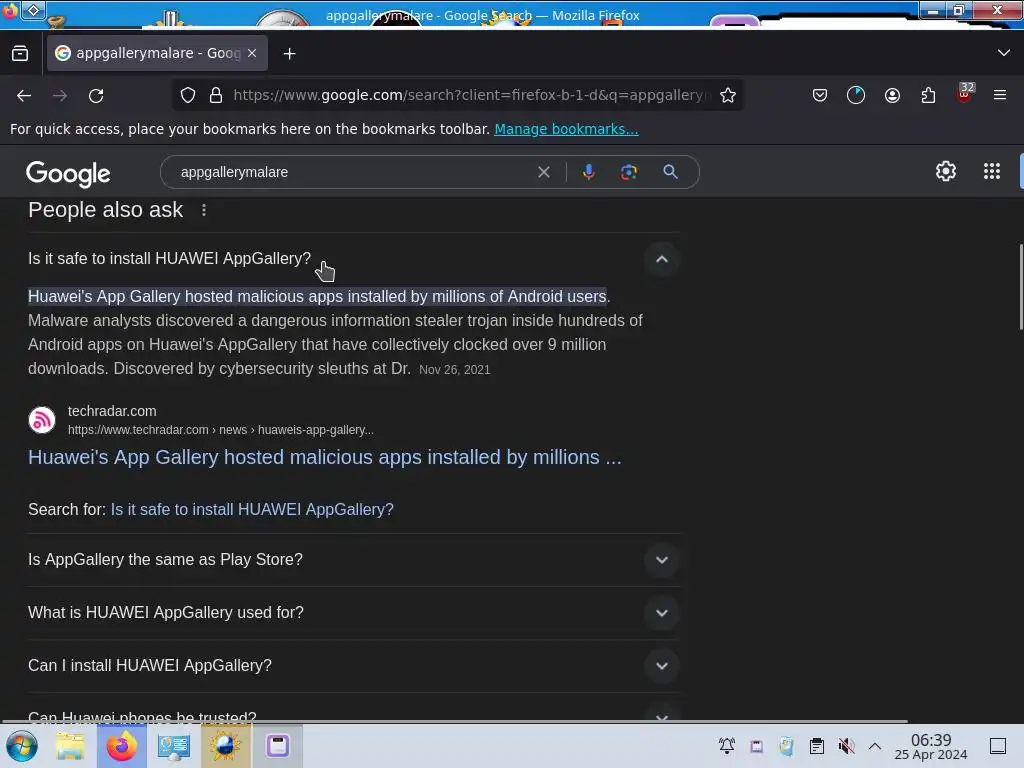Open Firefox application hamburger menu

[1000, 95]
